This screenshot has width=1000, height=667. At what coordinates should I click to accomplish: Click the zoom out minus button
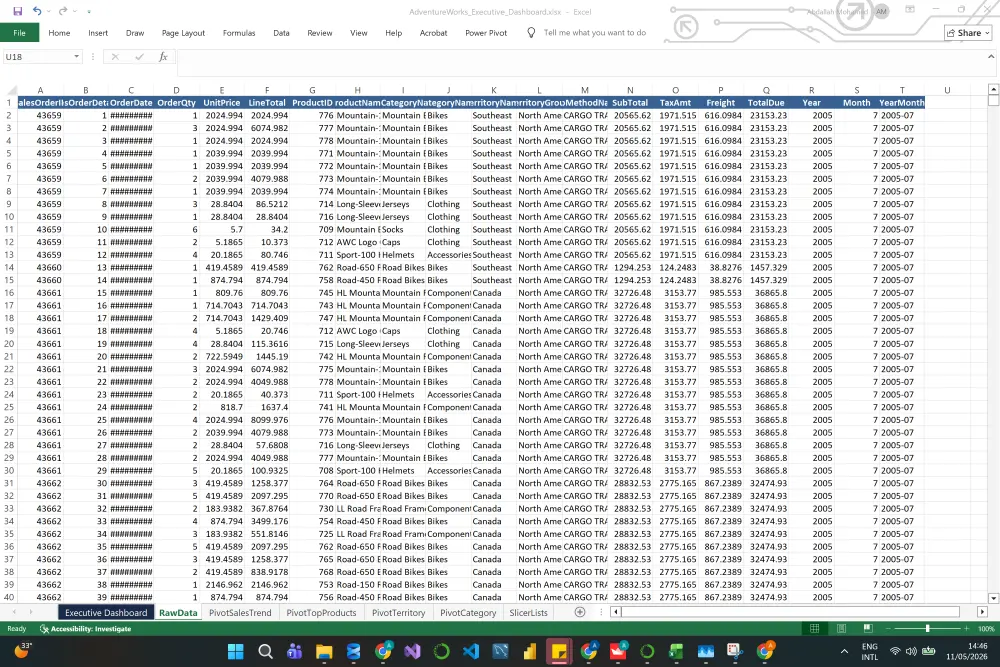point(887,629)
